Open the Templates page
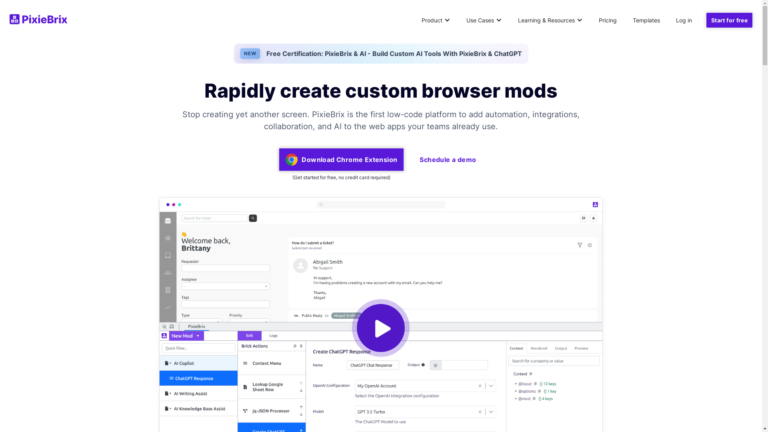This screenshot has height=432, width=768. [646, 20]
